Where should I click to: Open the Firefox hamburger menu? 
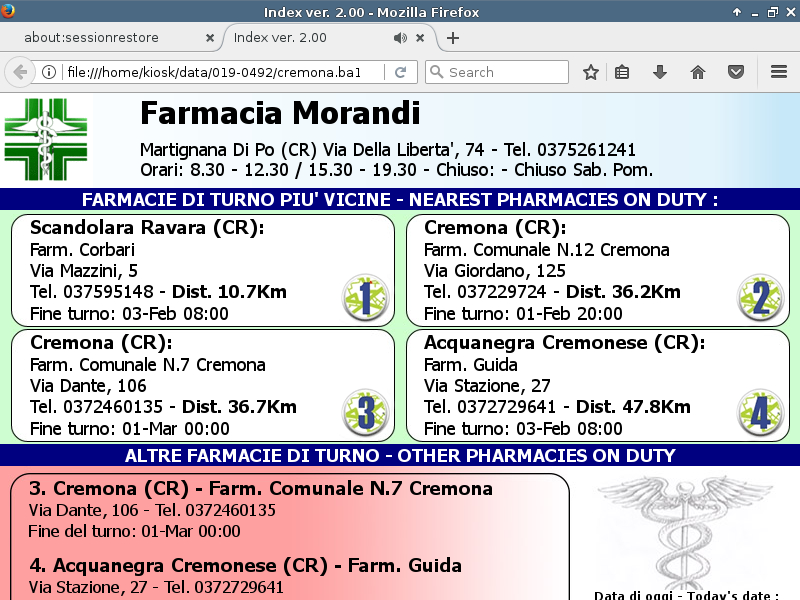point(779,72)
